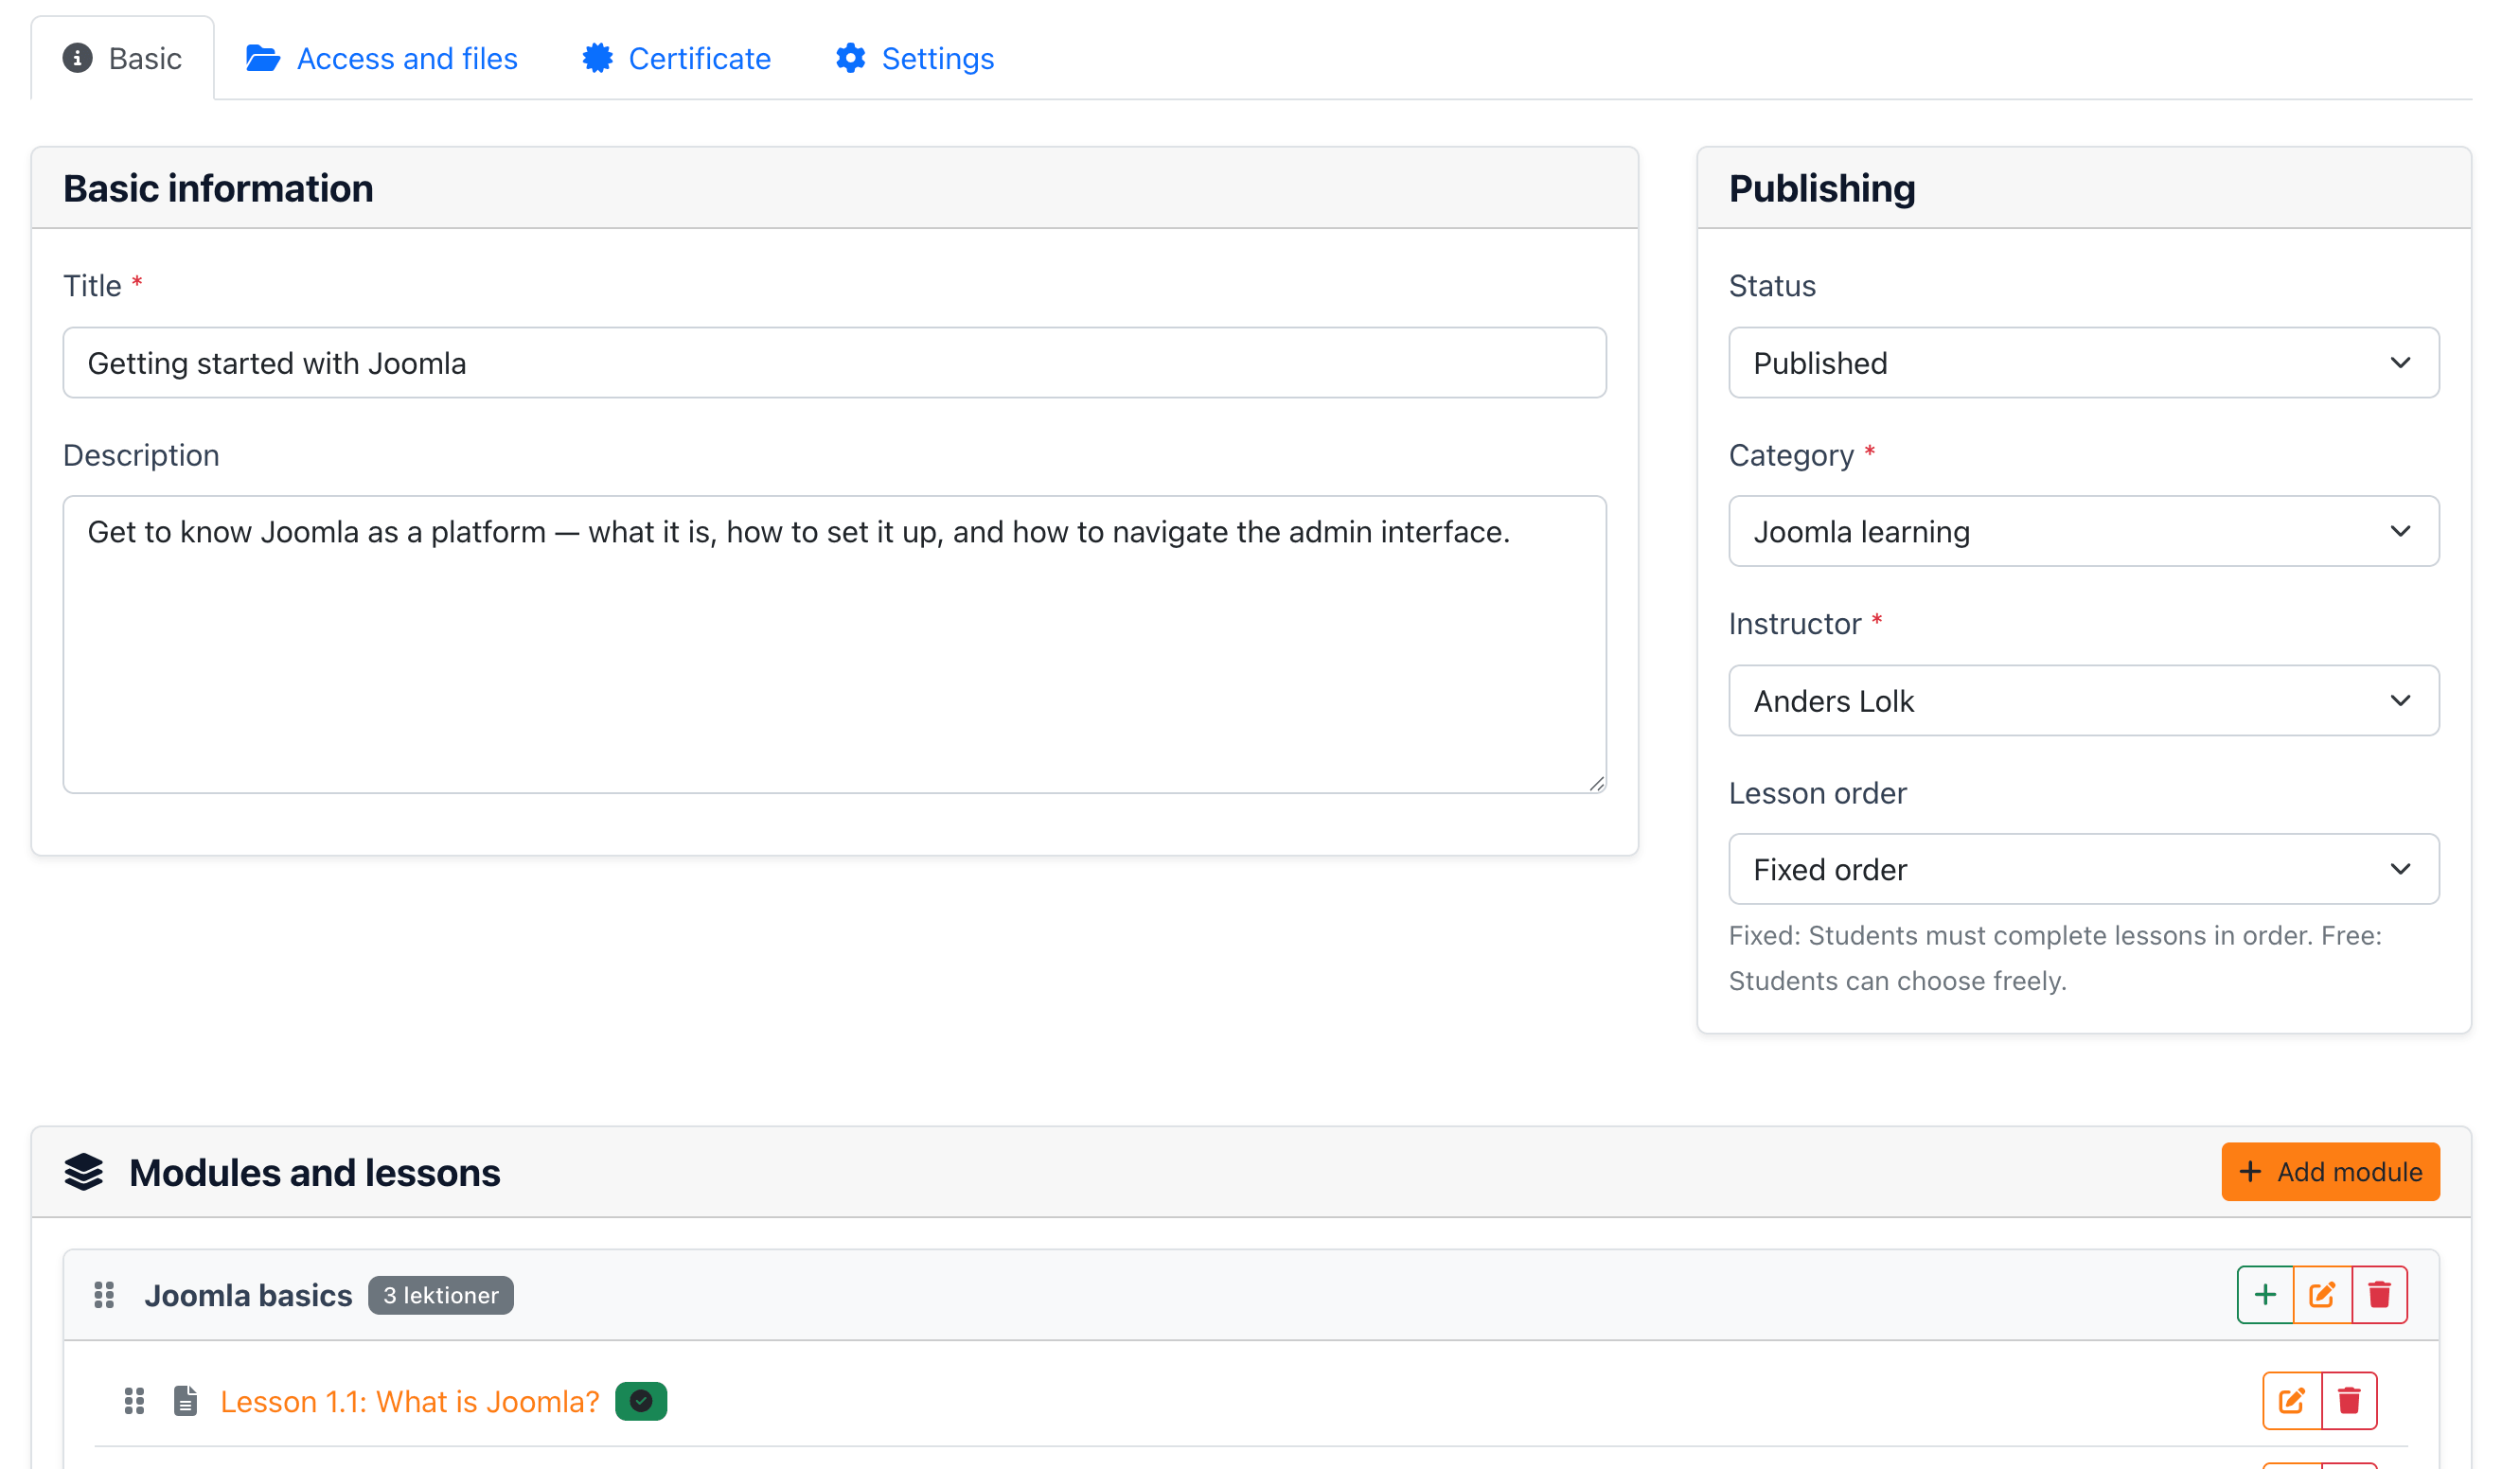Viewport: 2520px width, 1469px height.
Task: Delete Lesson 1.1: What is Joomla?
Action: click(2349, 1400)
